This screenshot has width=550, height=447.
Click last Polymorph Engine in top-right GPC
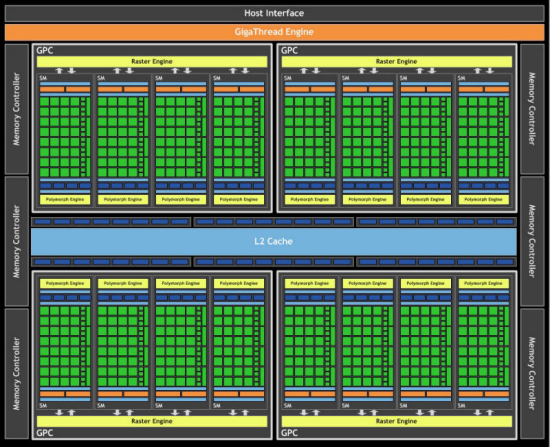tap(483, 199)
